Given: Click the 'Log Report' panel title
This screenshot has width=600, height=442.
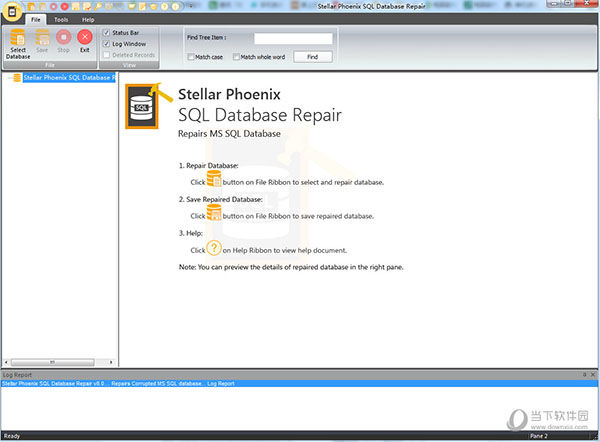Looking at the screenshot, I should tap(17, 375).
